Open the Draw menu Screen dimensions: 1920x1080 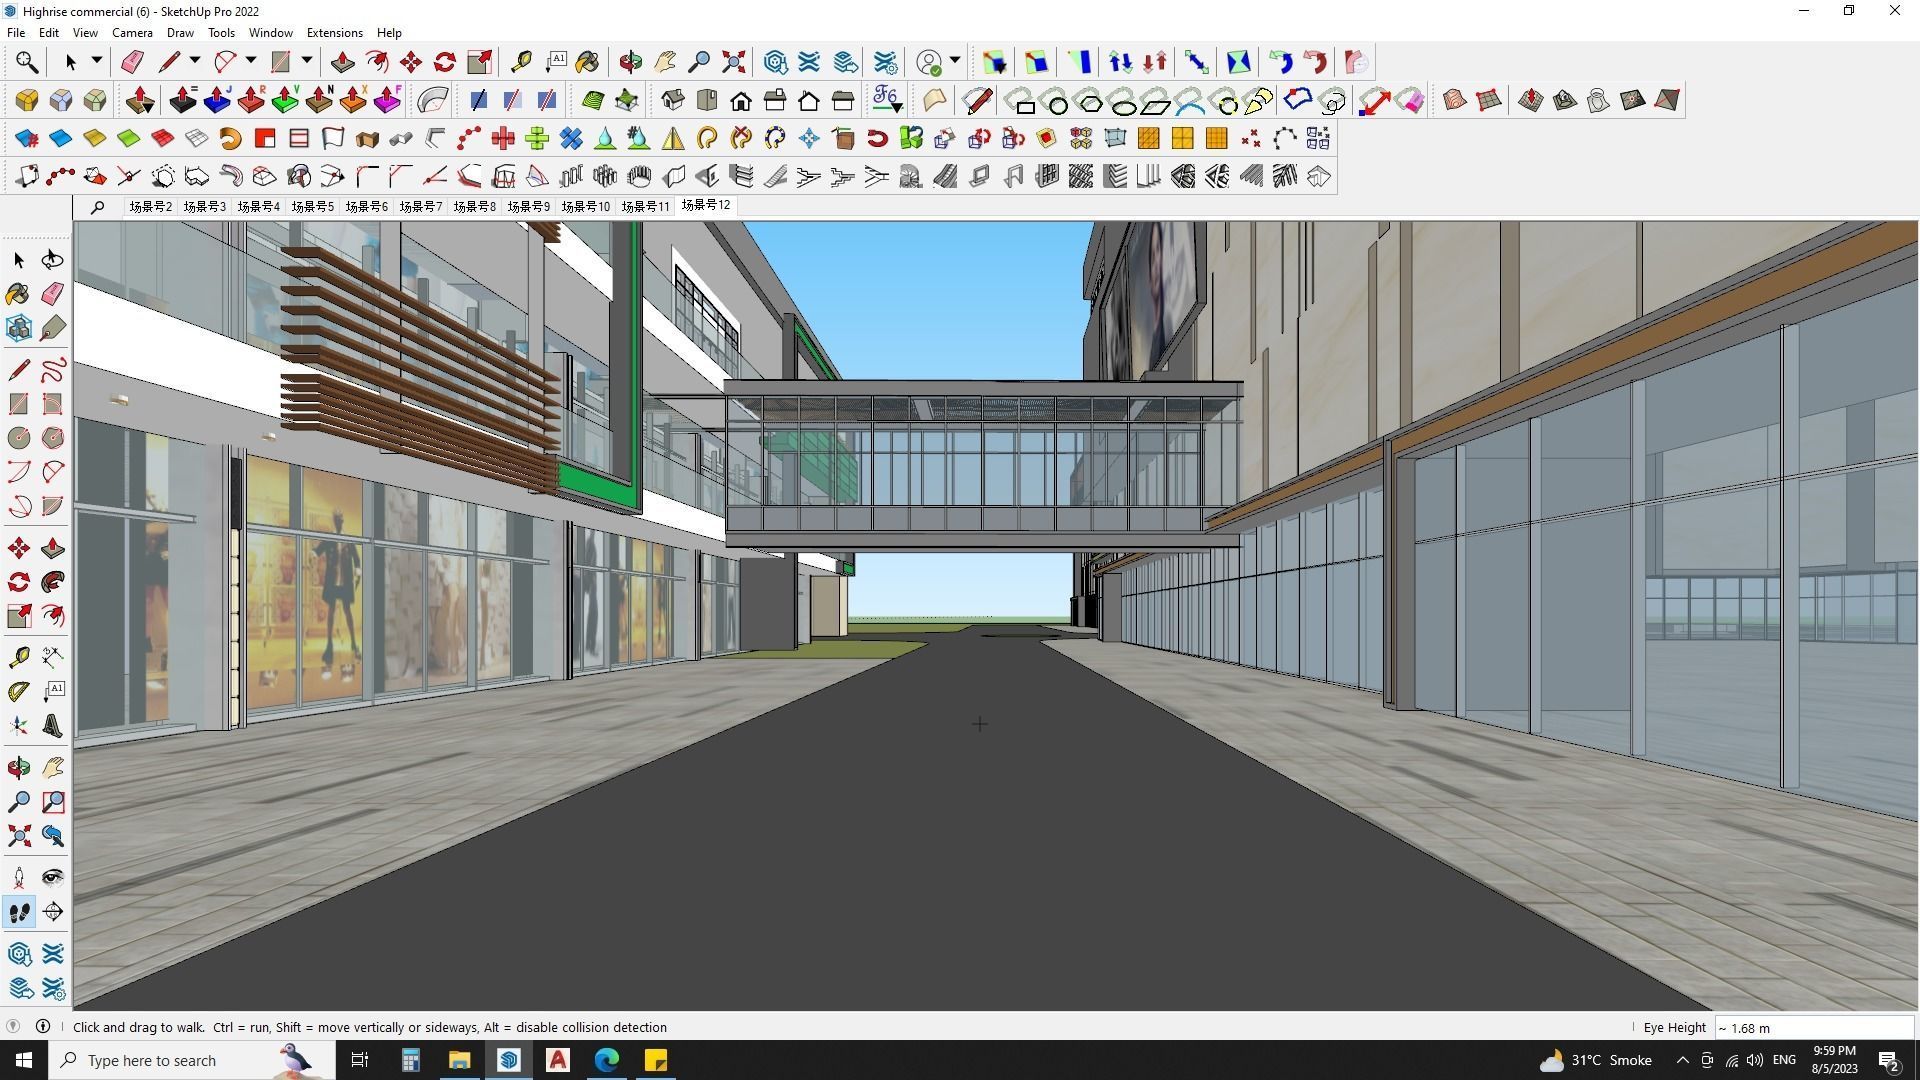tap(180, 33)
